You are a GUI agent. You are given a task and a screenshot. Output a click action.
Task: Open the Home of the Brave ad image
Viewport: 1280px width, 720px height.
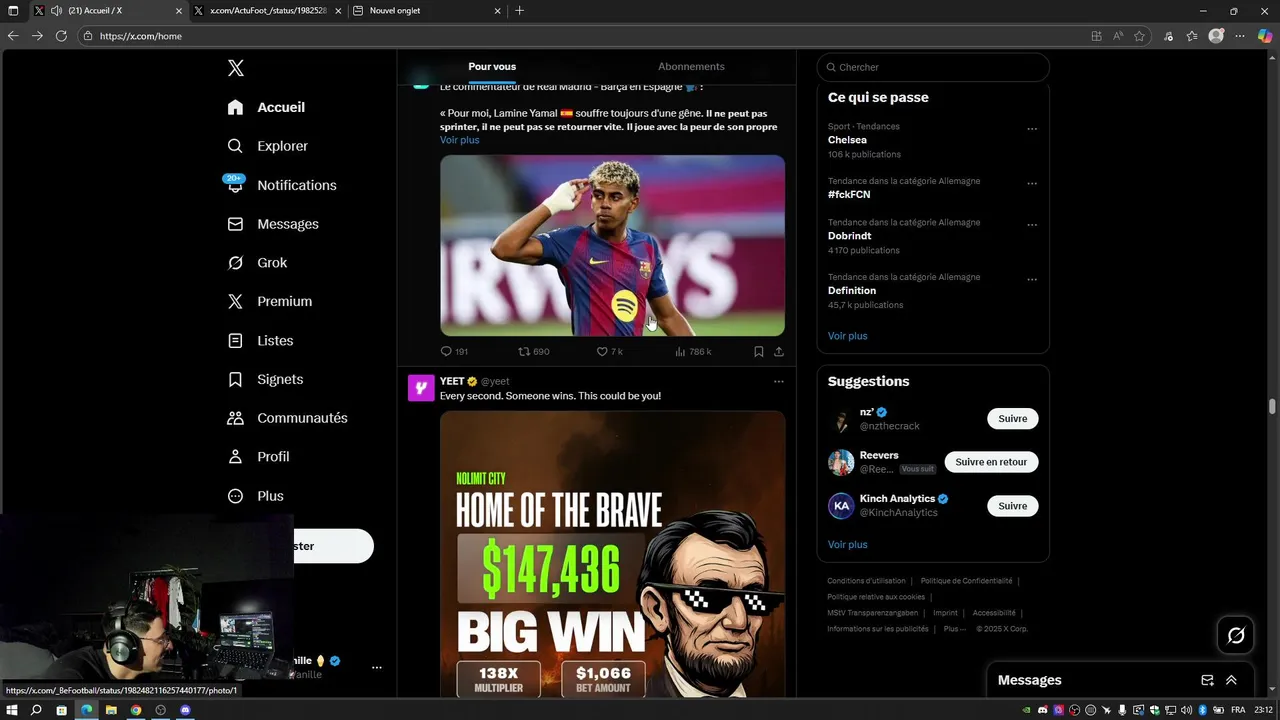612,555
